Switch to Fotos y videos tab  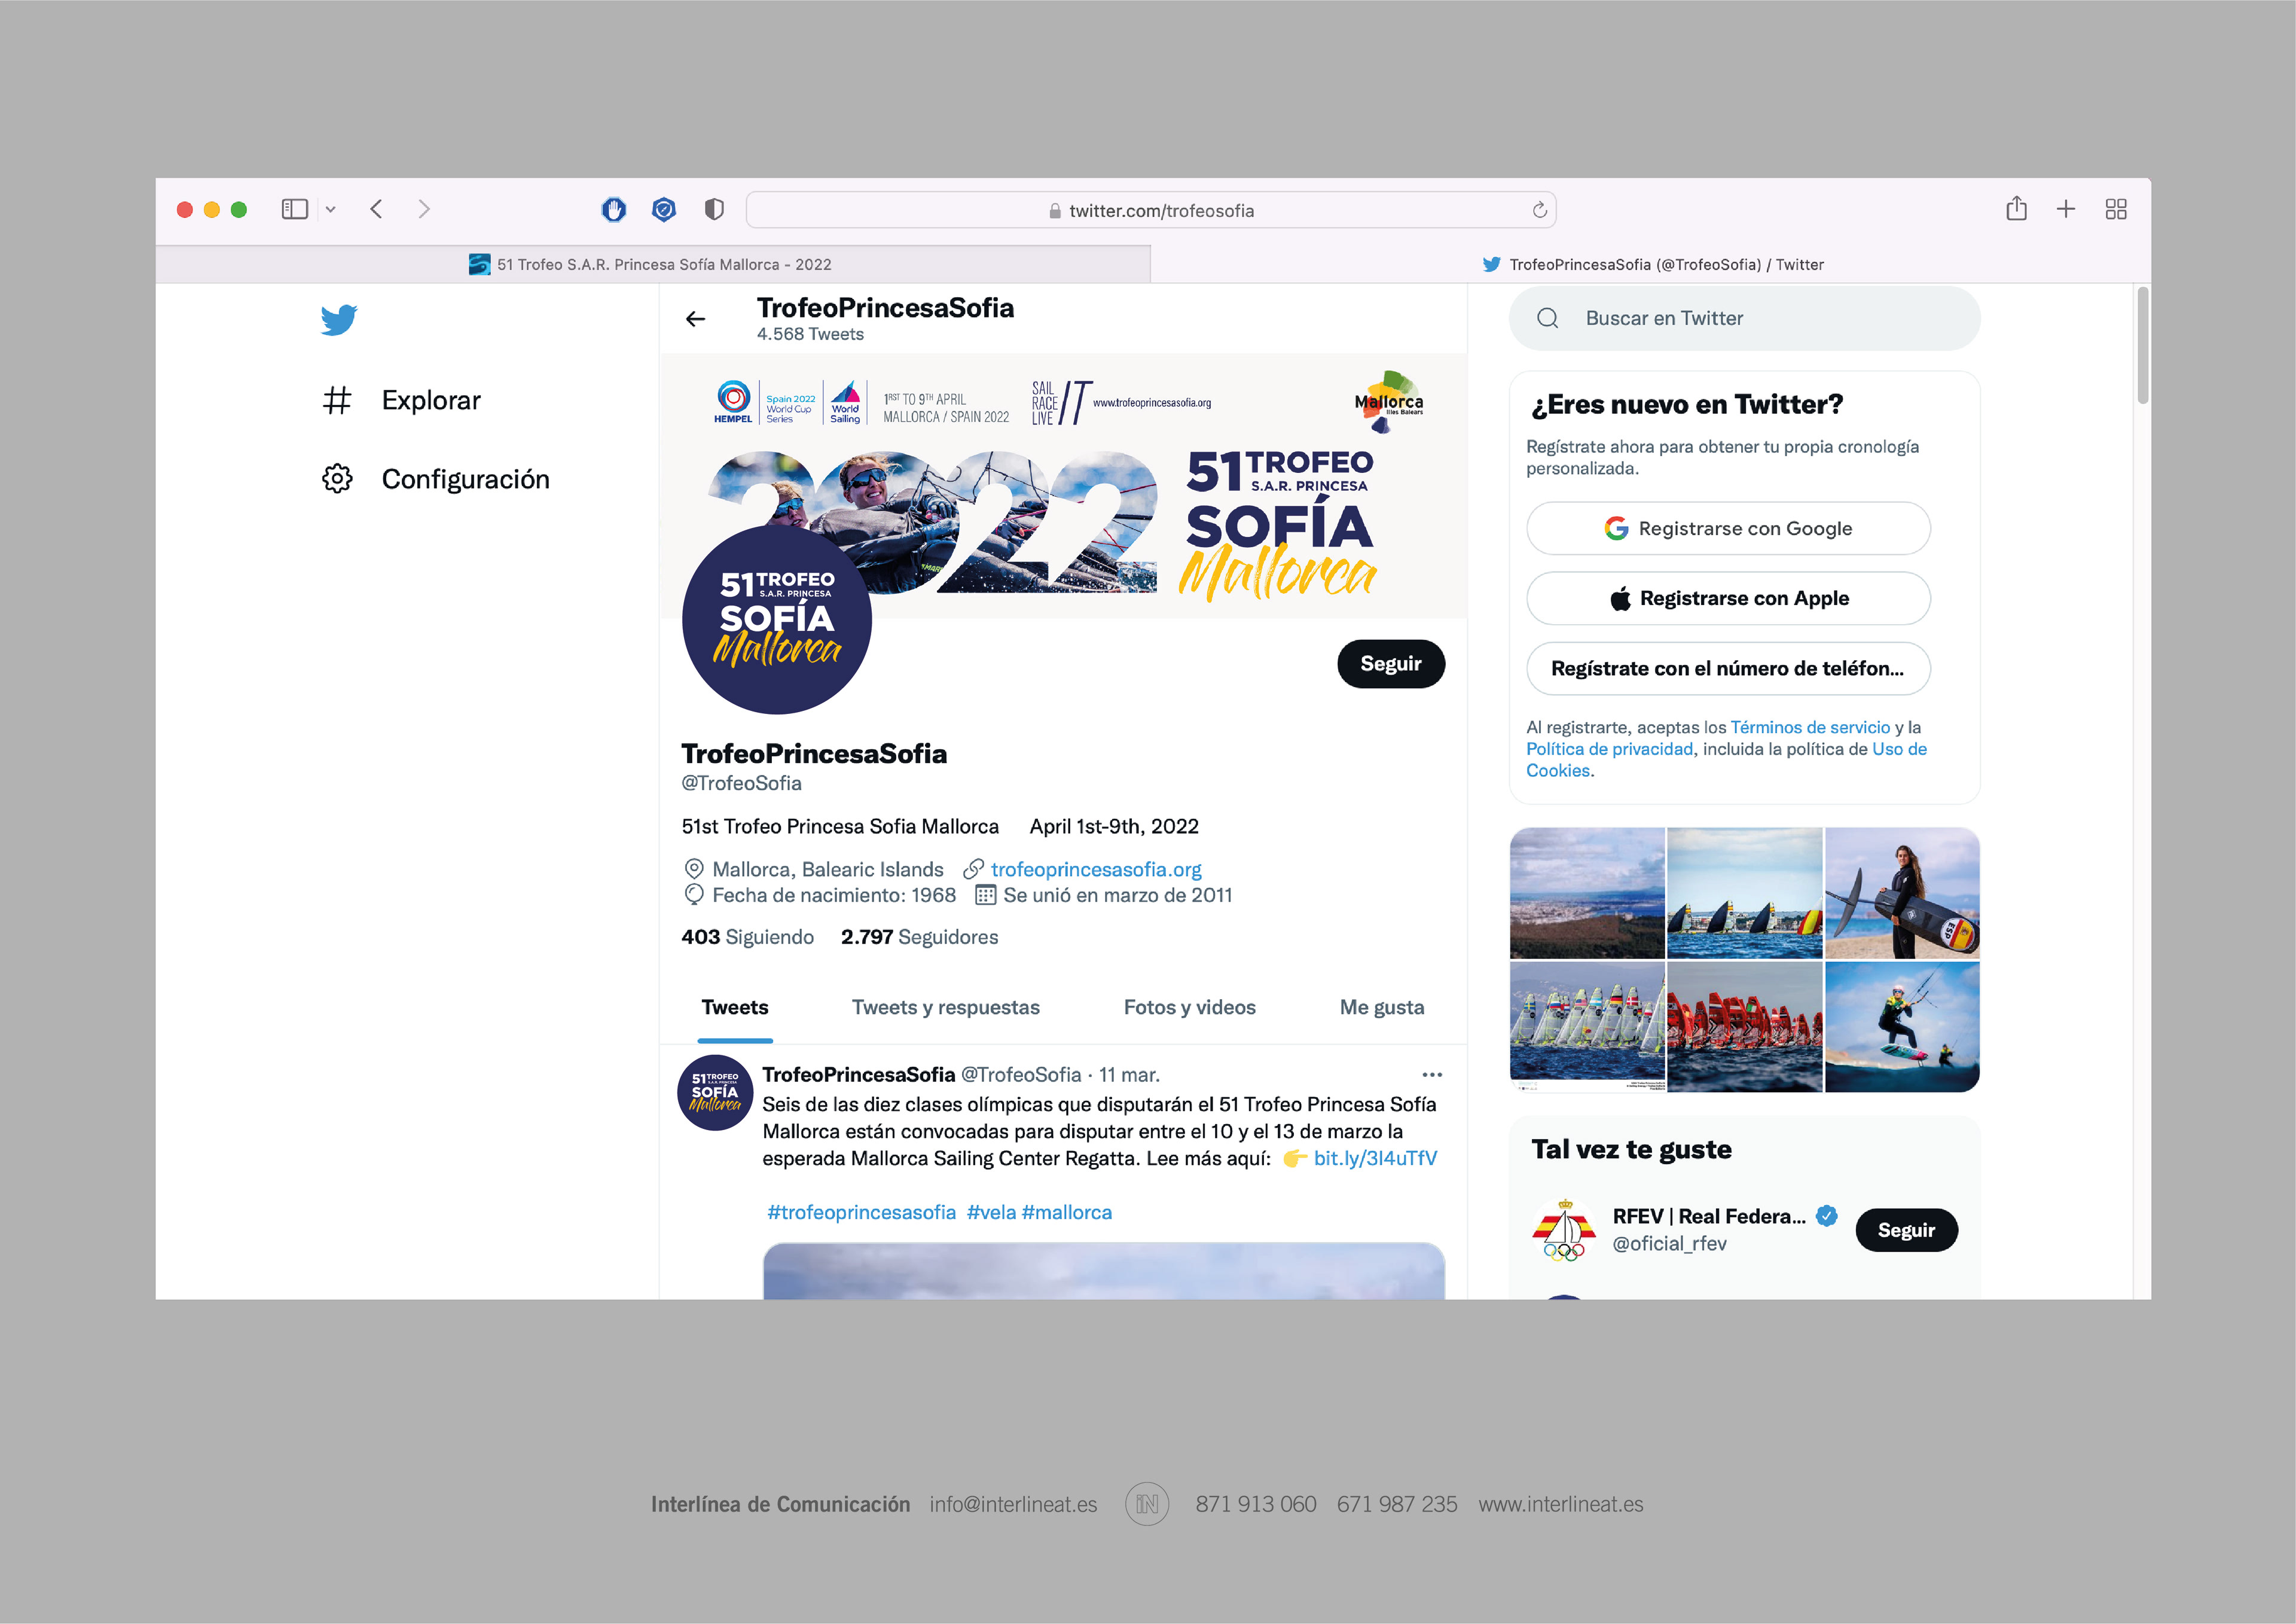pyautogui.click(x=1189, y=1007)
